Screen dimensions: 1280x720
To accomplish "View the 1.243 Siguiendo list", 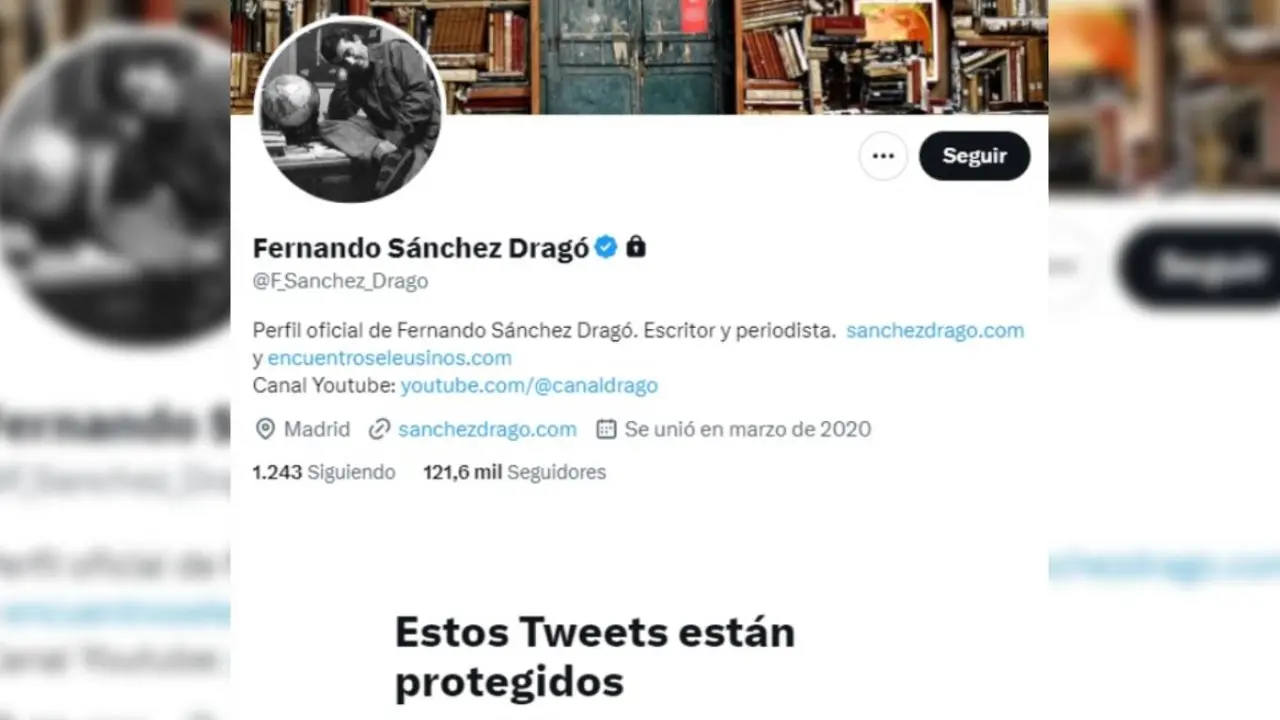I will click(324, 472).
